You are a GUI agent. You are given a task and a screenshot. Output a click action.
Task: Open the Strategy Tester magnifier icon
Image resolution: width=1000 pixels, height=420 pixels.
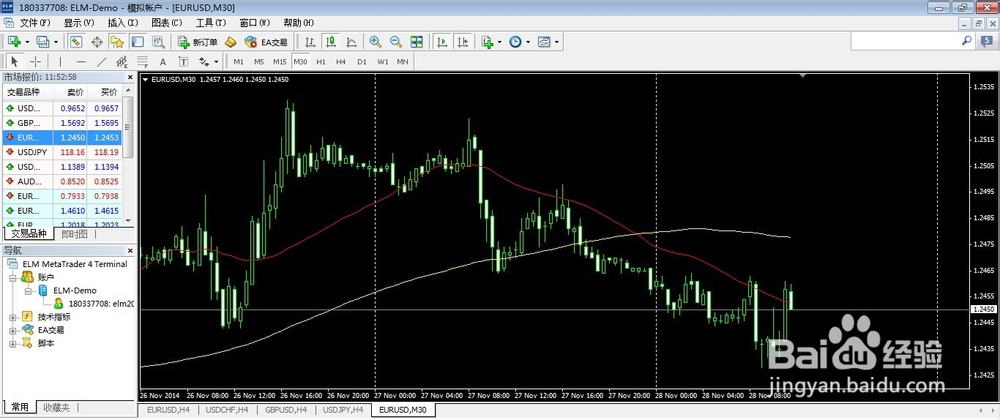click(x=158, y=42)
